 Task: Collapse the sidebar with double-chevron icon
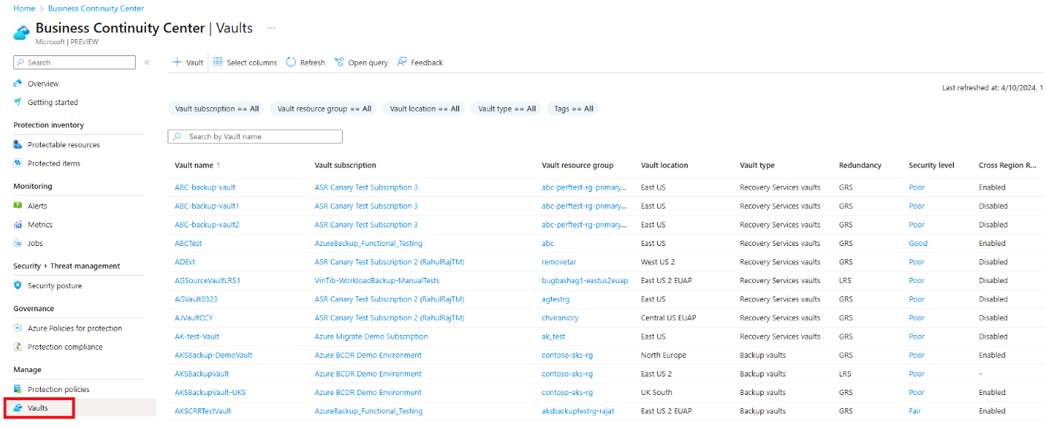pos(147,62)
